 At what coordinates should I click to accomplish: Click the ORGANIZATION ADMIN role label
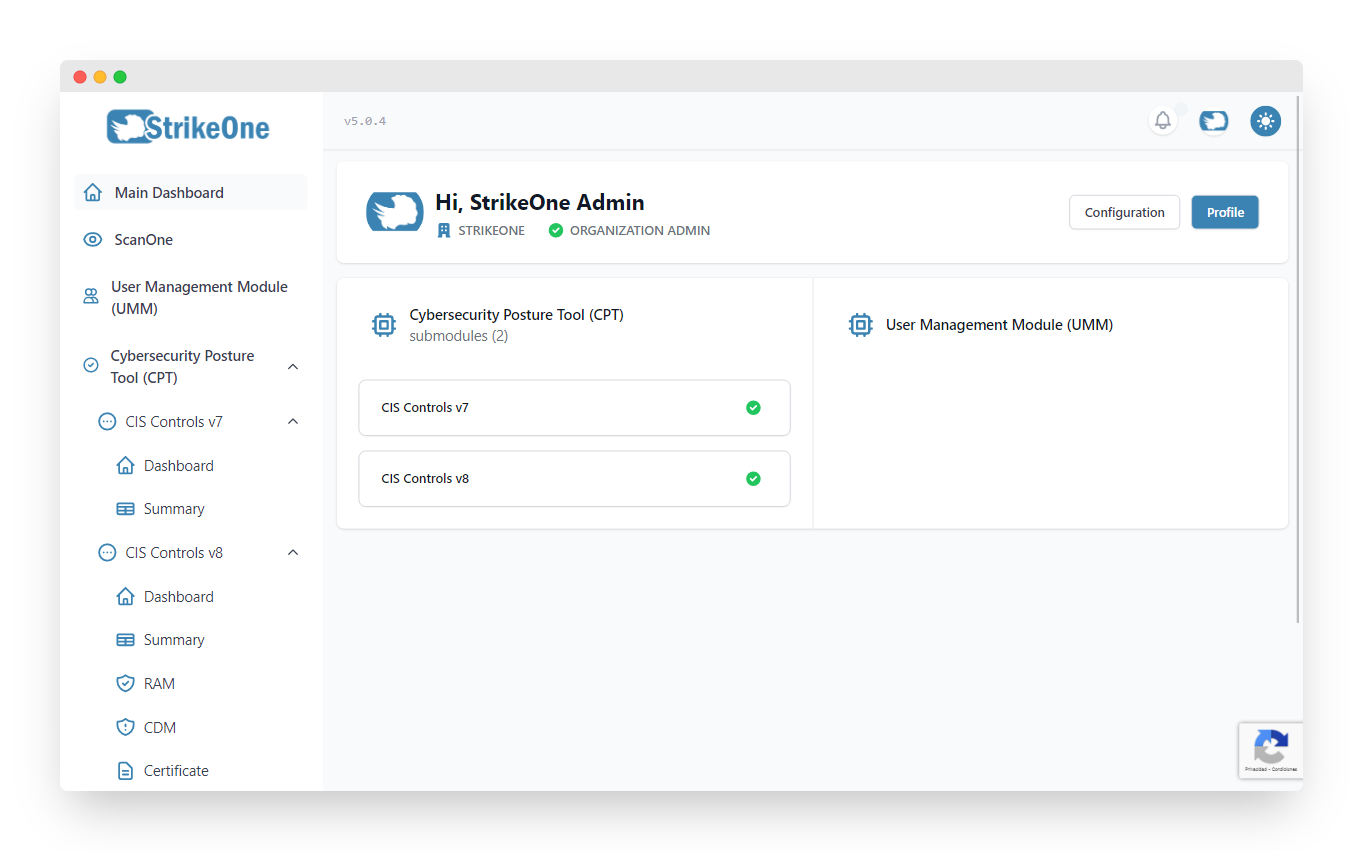pos(640,230)
